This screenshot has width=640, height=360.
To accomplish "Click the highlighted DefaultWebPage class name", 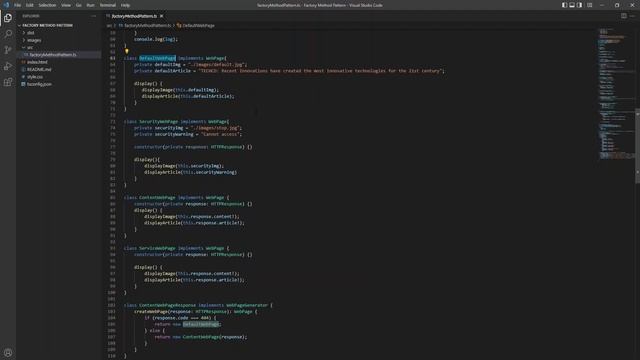I will pyautogui.click(x=157, y=58).
